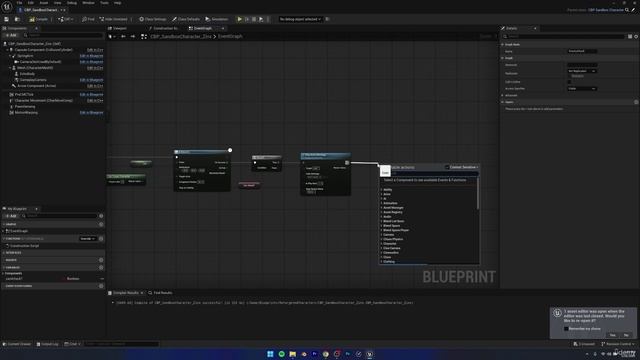Open Class Defaults

click(186, 19)
